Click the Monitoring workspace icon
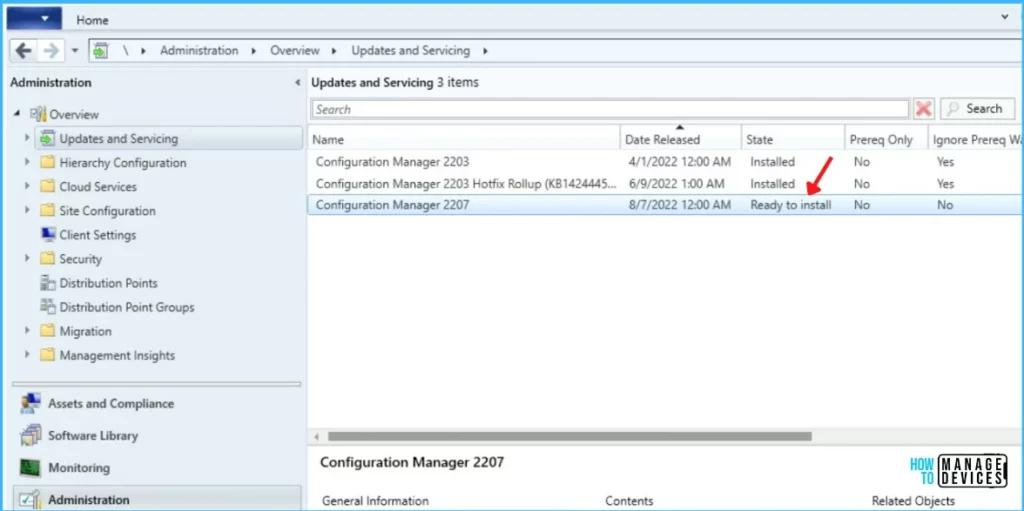This screenshot has width=1024, height=511. 31,468
